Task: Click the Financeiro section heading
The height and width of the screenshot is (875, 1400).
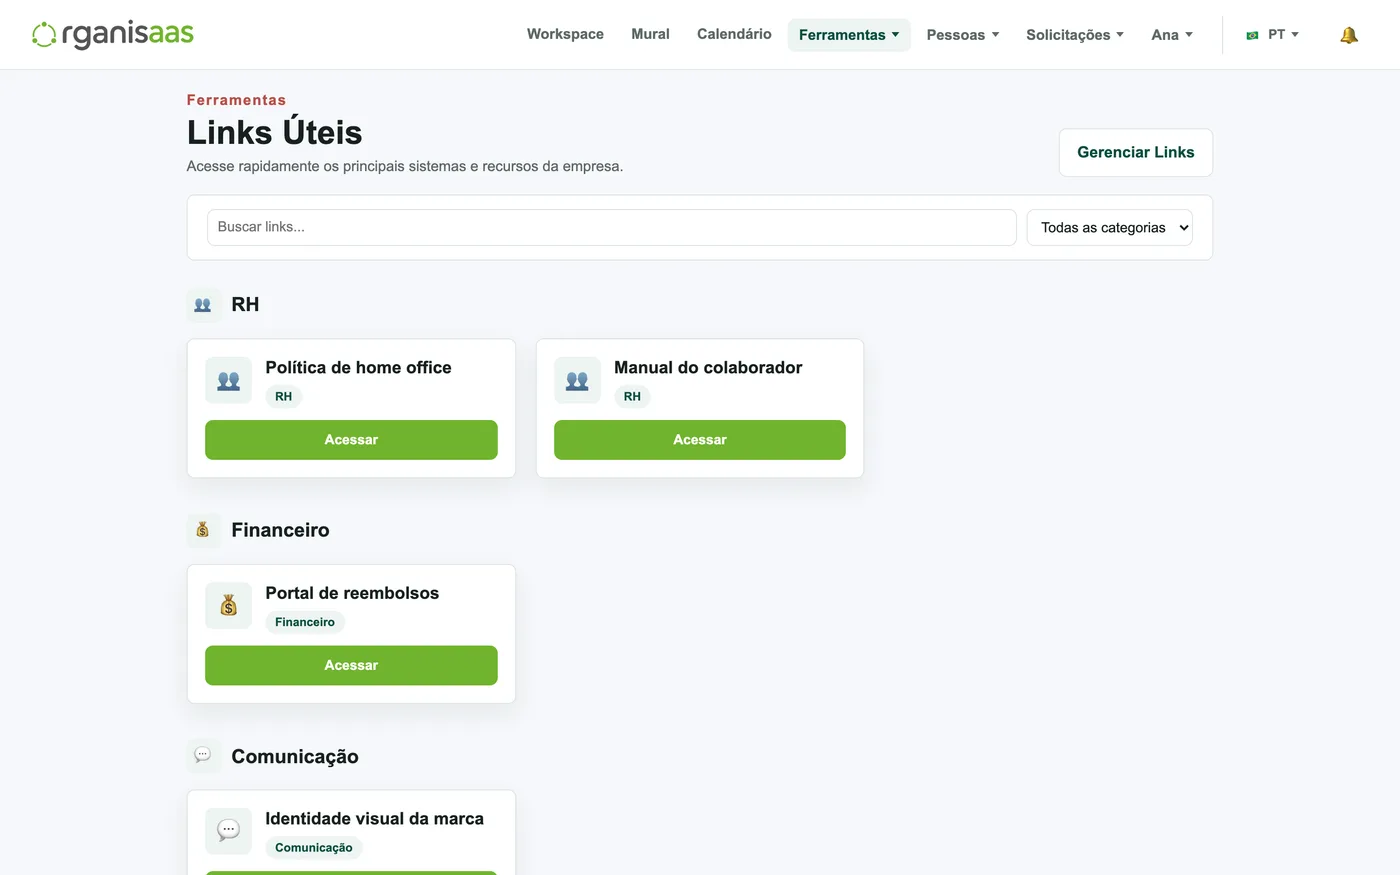Action: [x=280, y=530]
